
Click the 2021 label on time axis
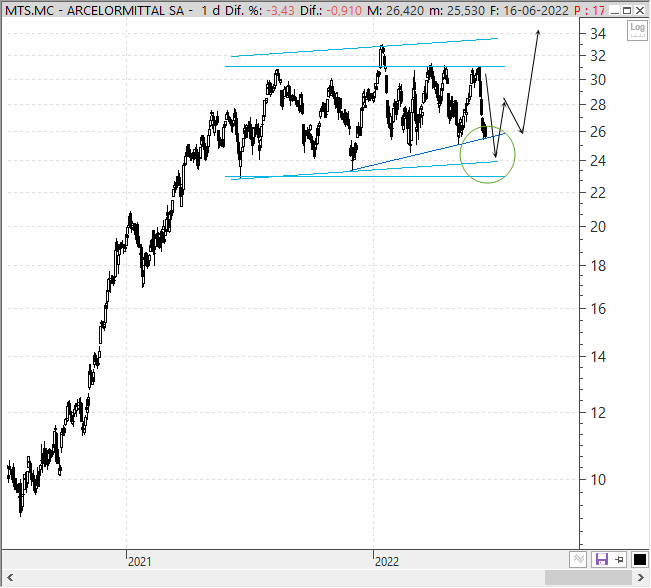click(x=140, y=561)
